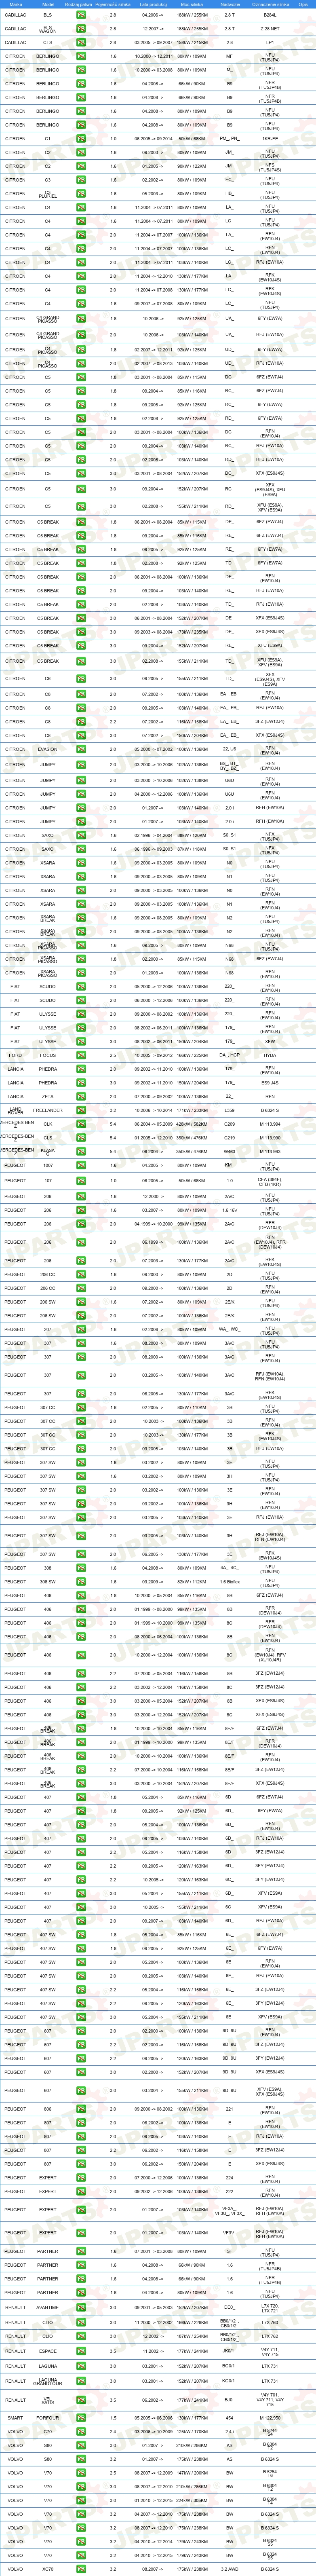The image size is (316, 2576).
Task: Click engine code 'Z 28 NET'
Action: pos(270,29)
